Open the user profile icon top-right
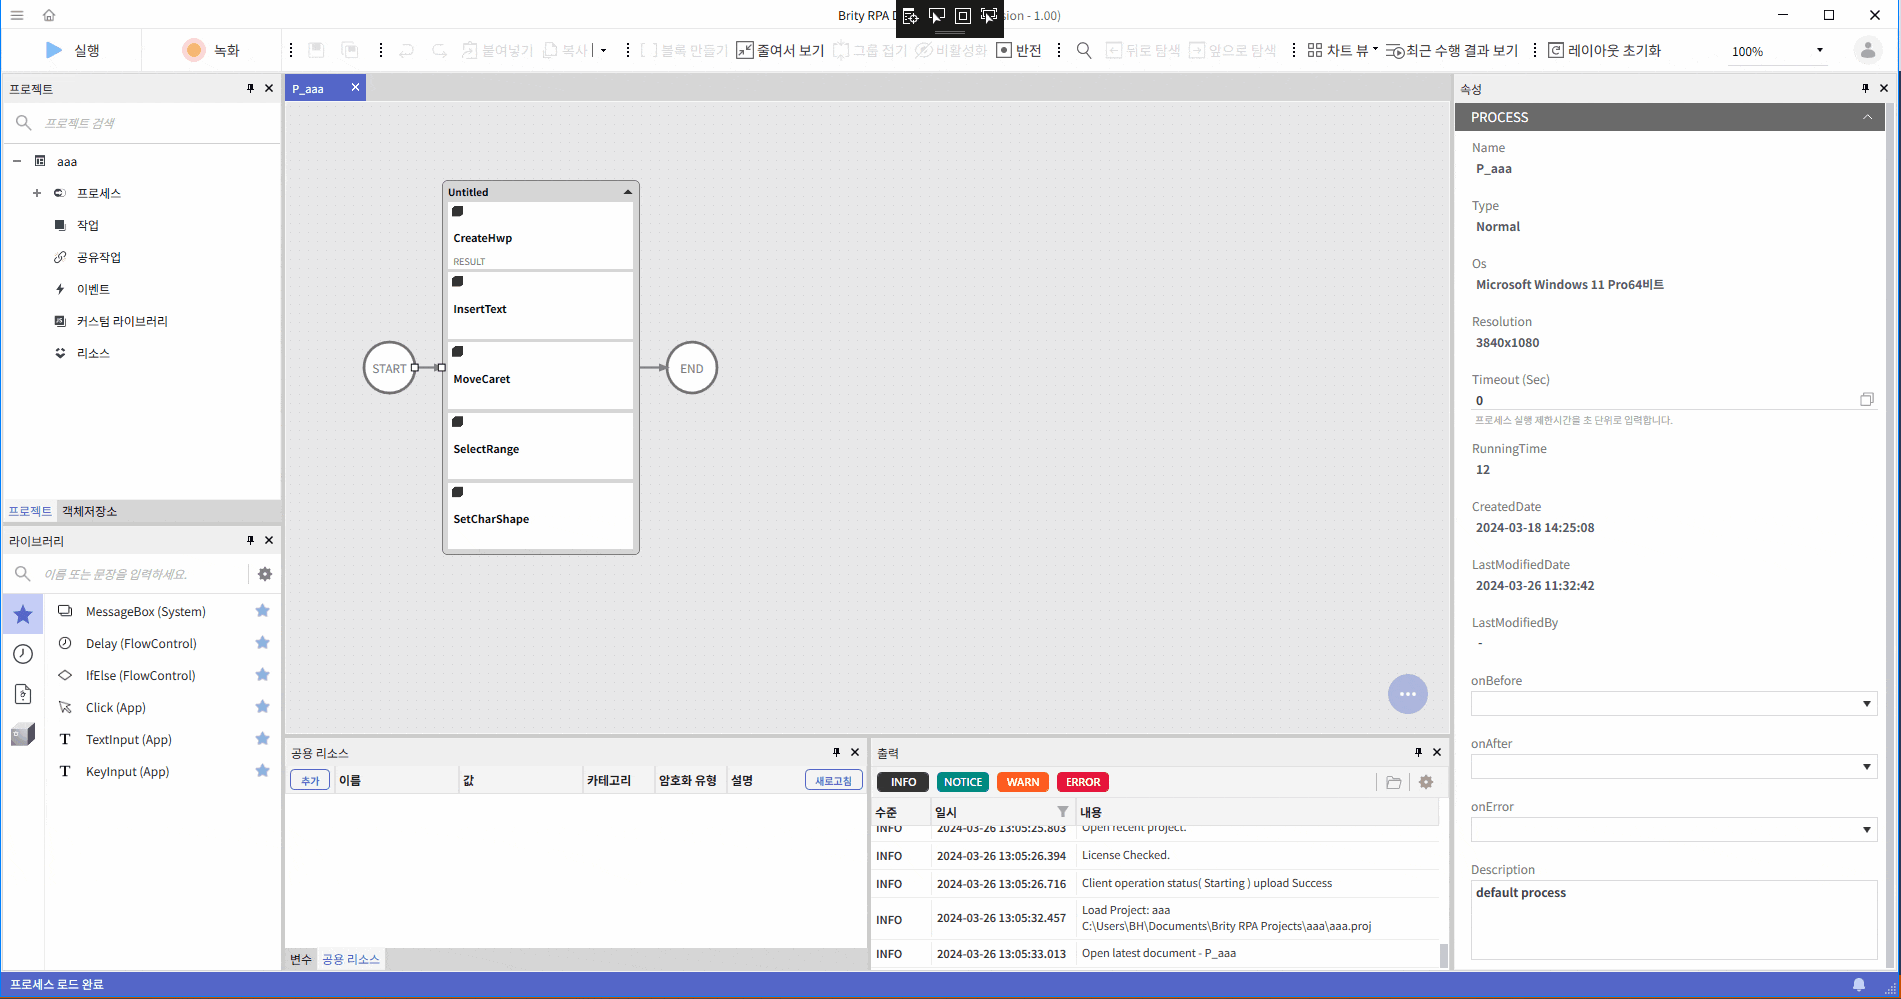Image resolution: width=1901 pixels, height=999 pixels. coord(1868,50)
